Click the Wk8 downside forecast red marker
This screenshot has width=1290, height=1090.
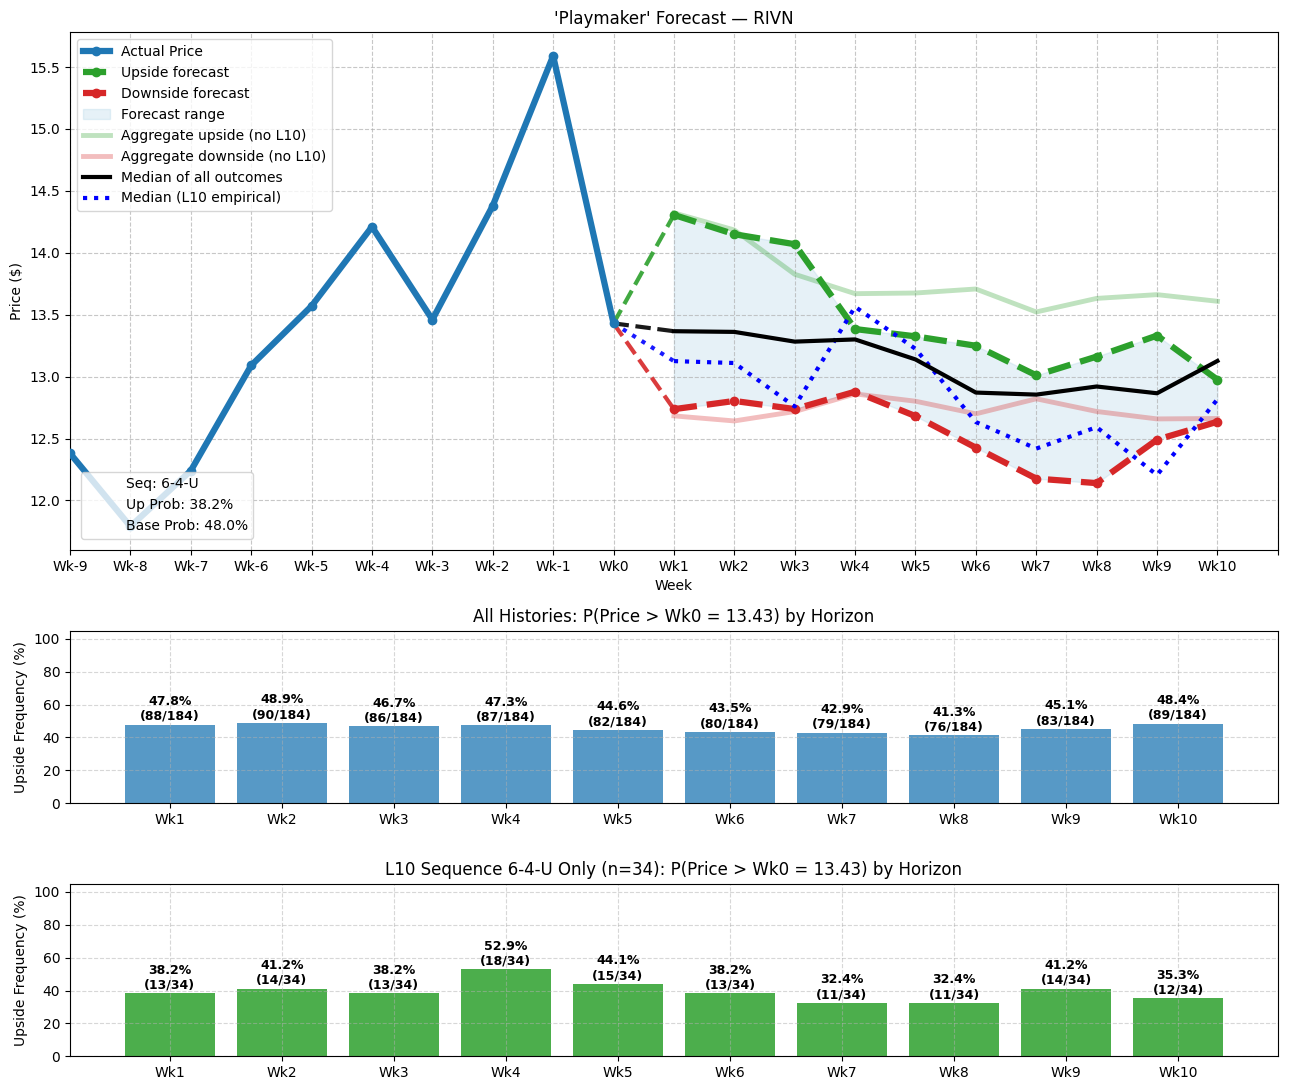coord(1097,483)
